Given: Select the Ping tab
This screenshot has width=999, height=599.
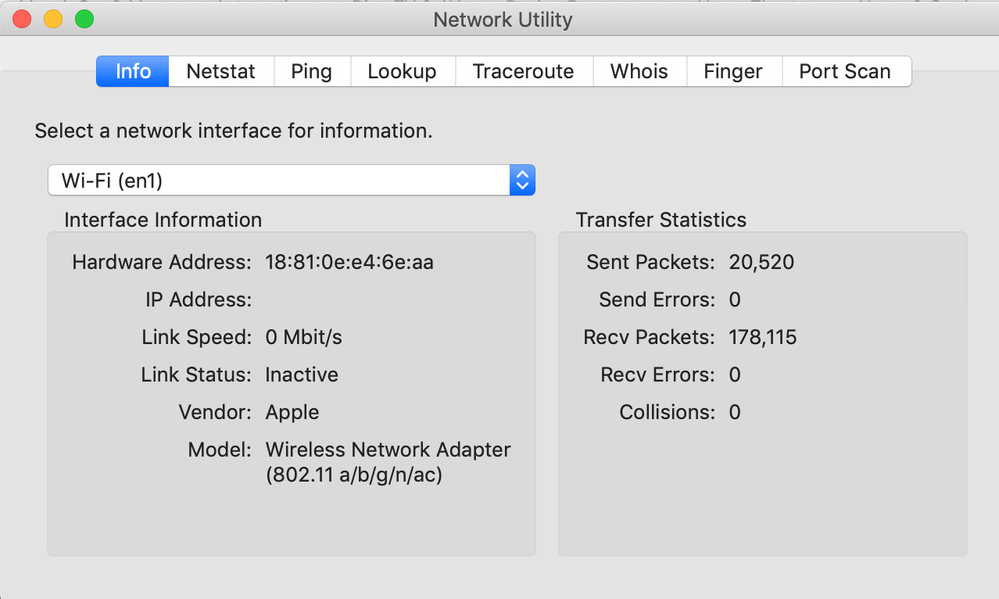Looking at the screenshot, I should tap(311, 72).
